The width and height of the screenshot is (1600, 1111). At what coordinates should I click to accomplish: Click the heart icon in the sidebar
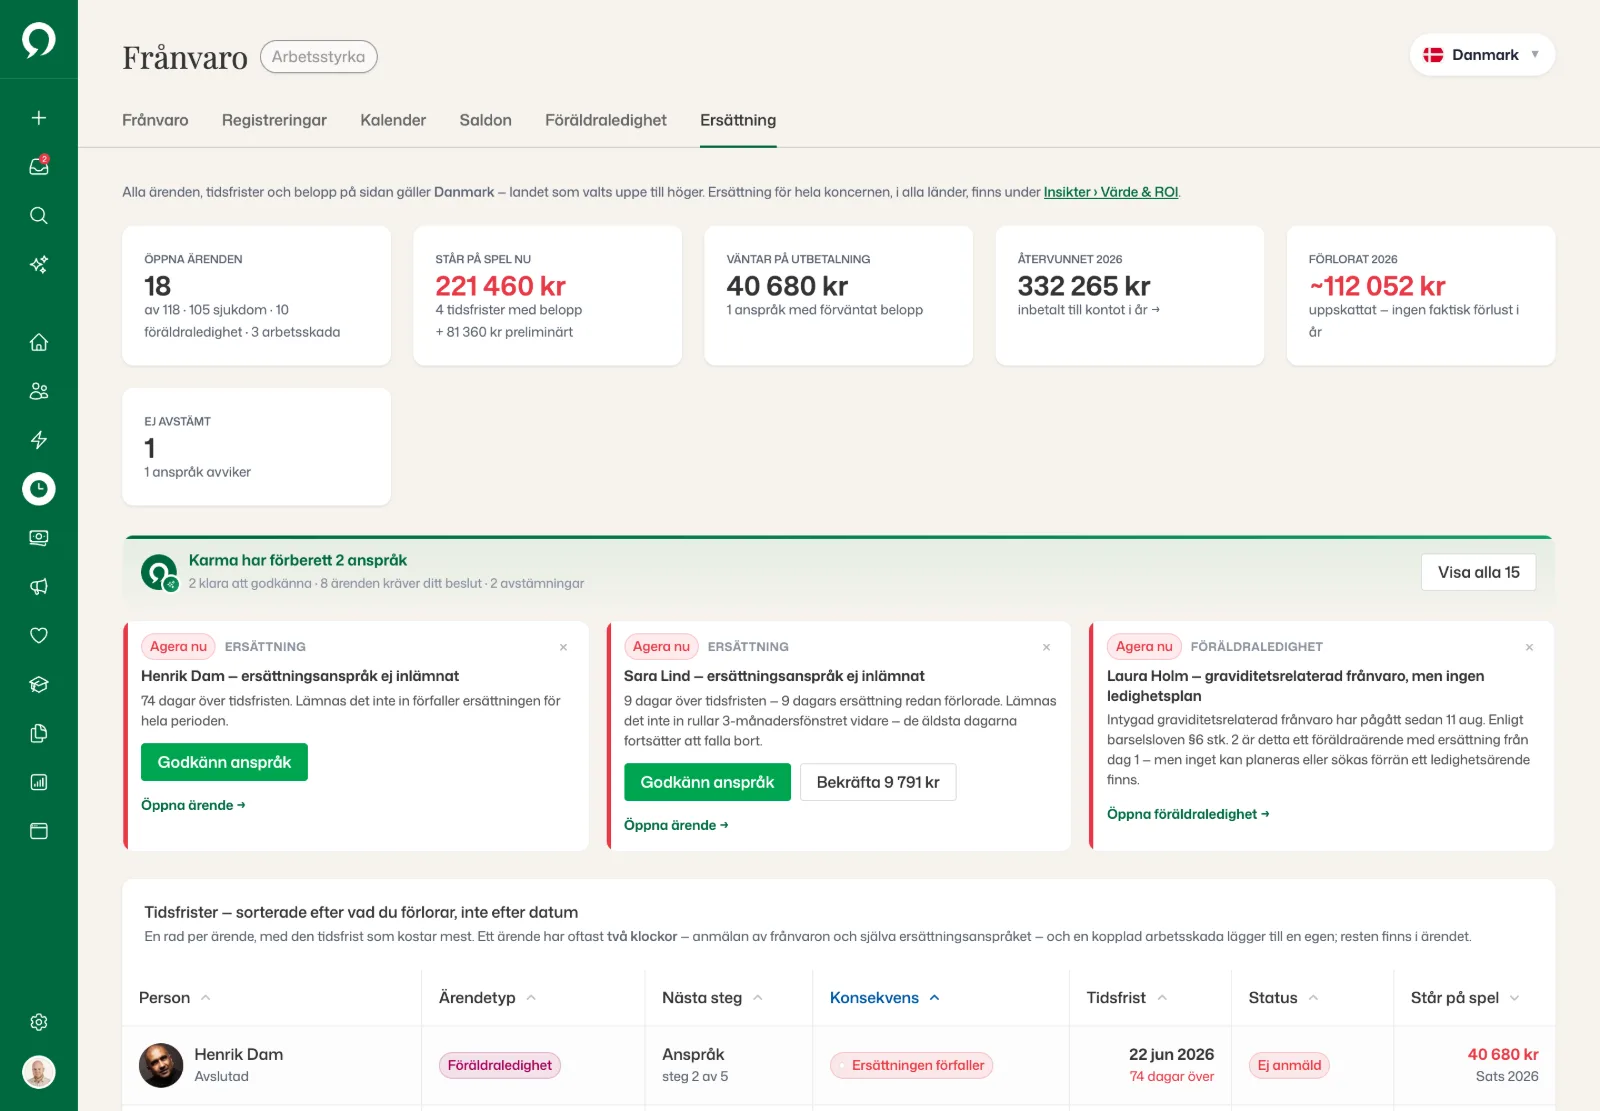39,636
